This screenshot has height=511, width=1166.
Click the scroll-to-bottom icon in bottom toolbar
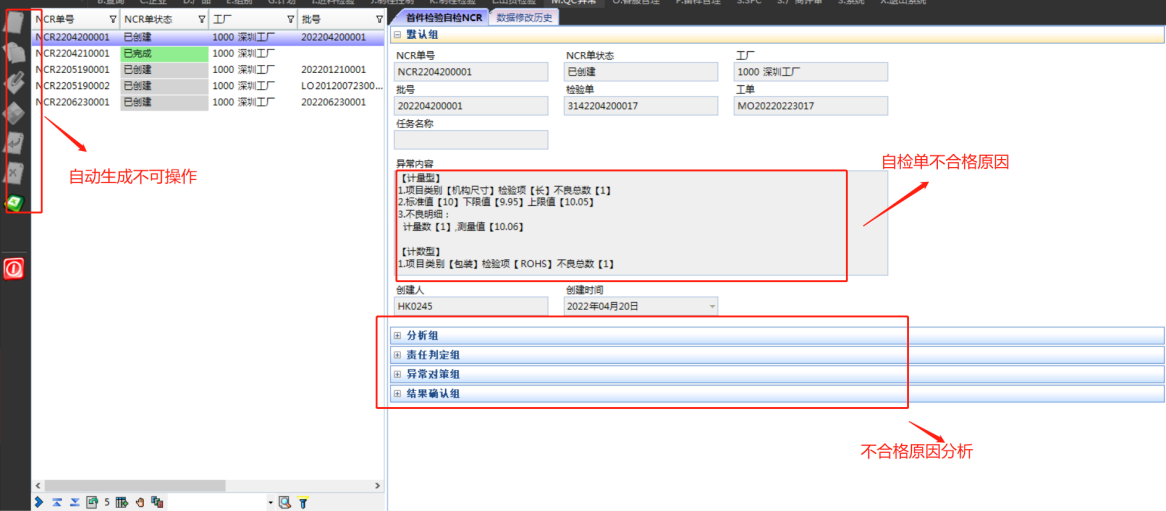(x=74, y=502)
